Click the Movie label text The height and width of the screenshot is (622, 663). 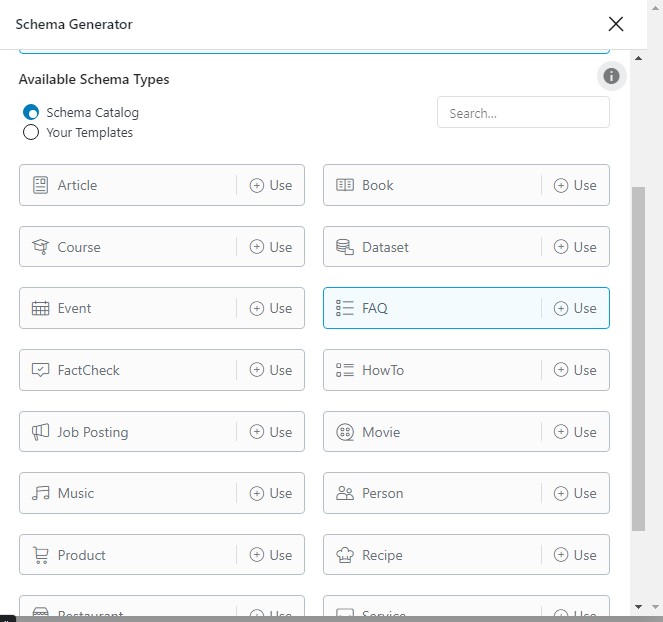381,432
